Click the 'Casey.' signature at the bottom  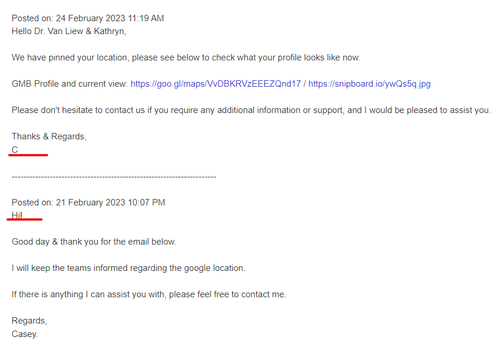coord(25,334)
